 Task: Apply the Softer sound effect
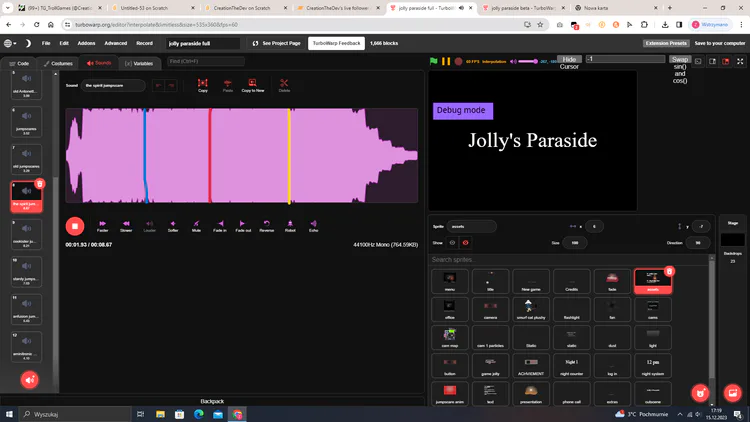(x=173, y=226)
